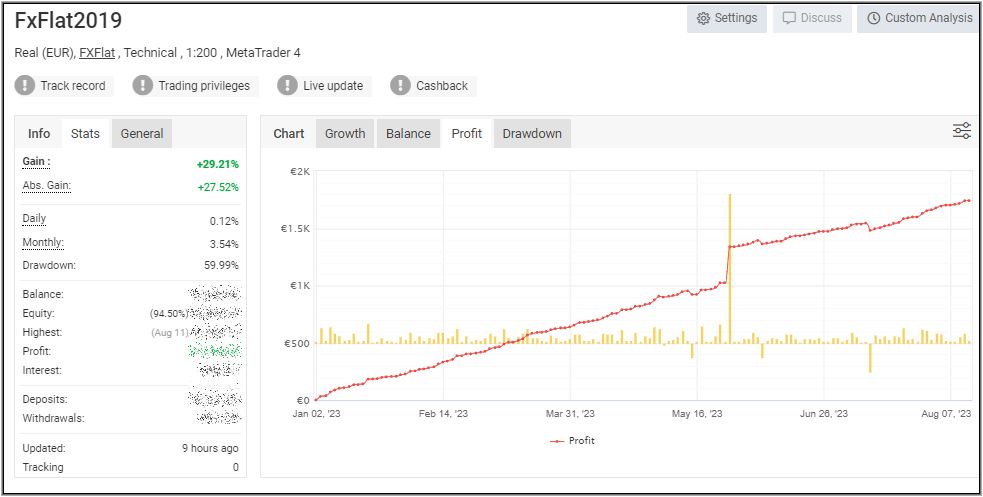Click the Settings gear icon
983x497 pixels.
703,18
